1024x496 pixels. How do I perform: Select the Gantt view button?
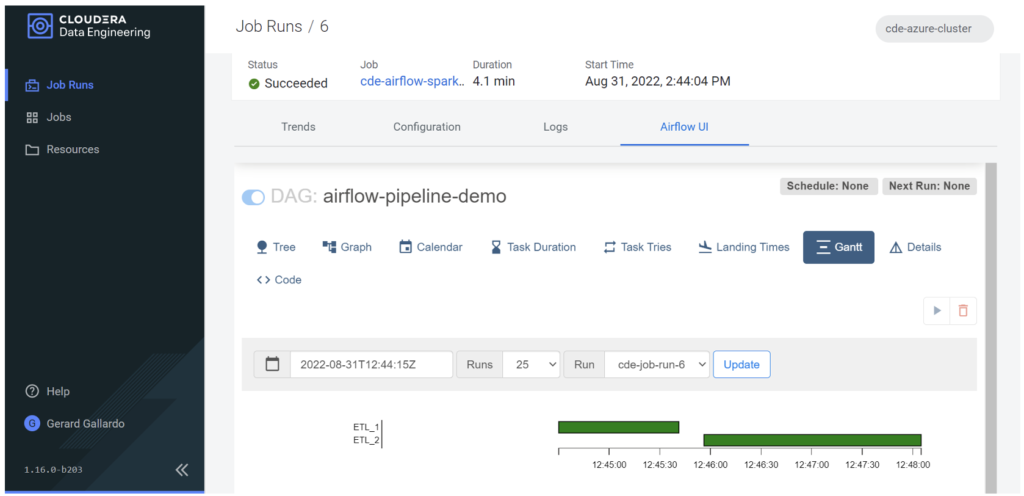tap(839, 247)
